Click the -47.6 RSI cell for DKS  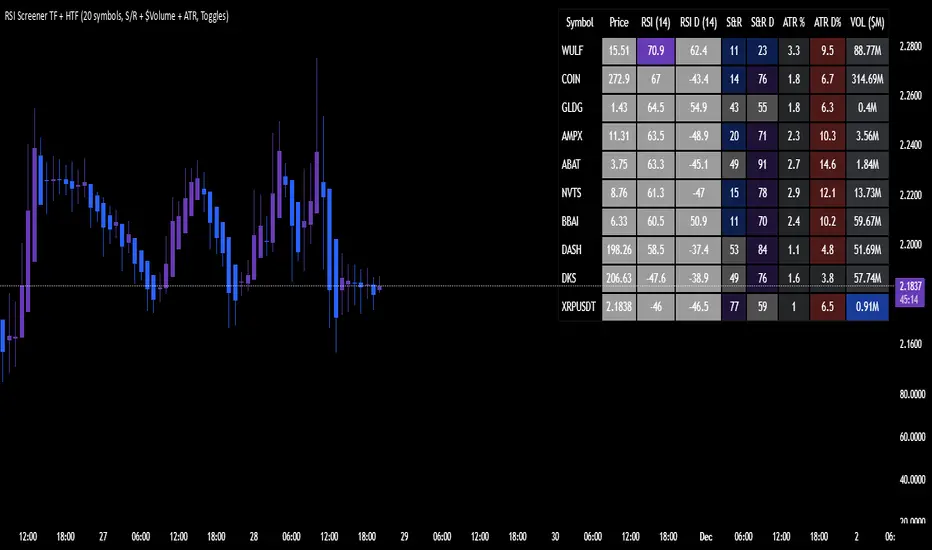coord(656,278)
